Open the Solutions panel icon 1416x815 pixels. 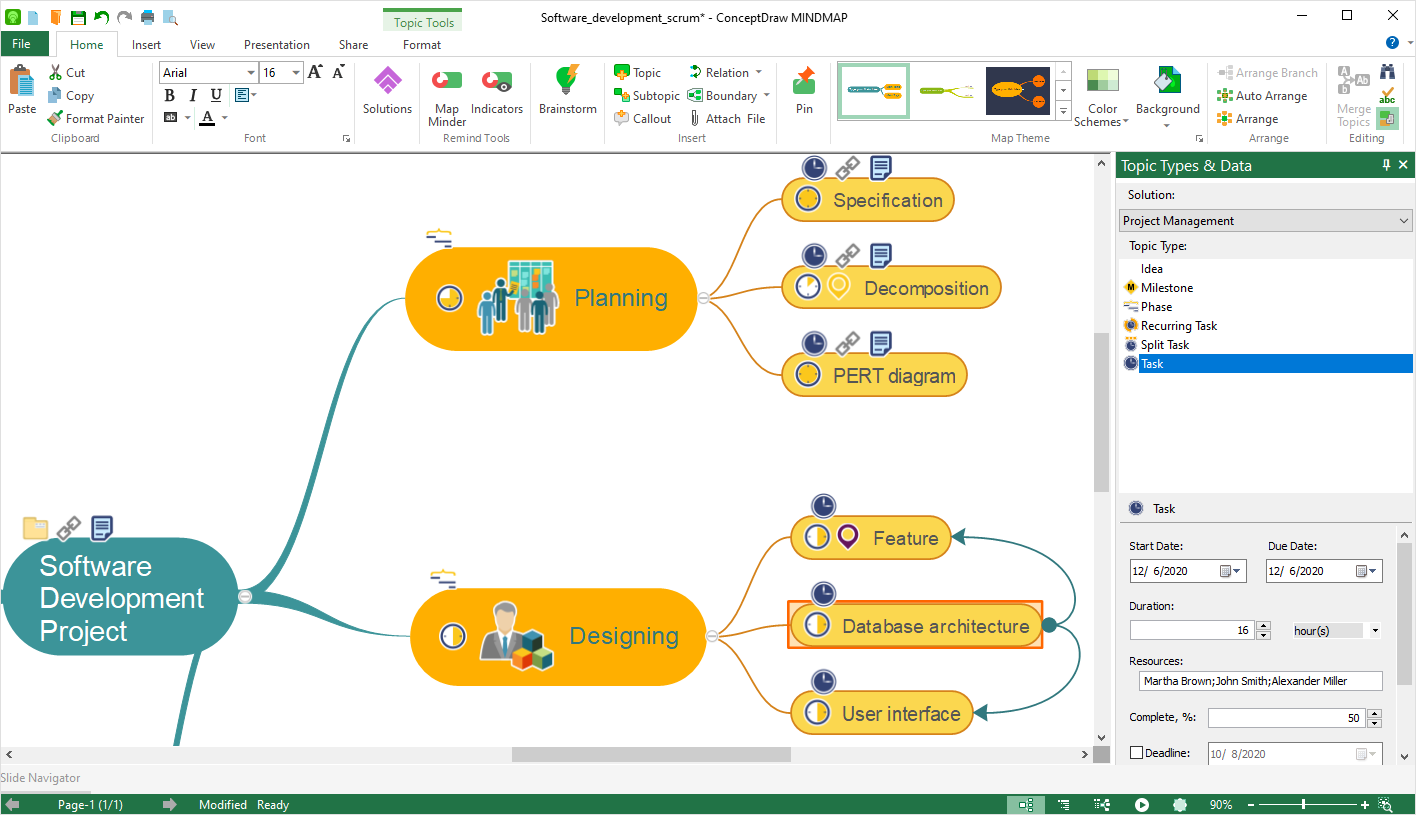tap(387, 82)
